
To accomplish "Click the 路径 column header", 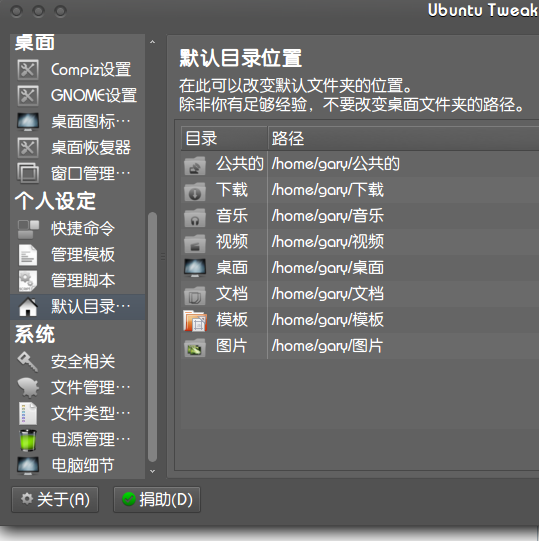I will pos(403,138).
